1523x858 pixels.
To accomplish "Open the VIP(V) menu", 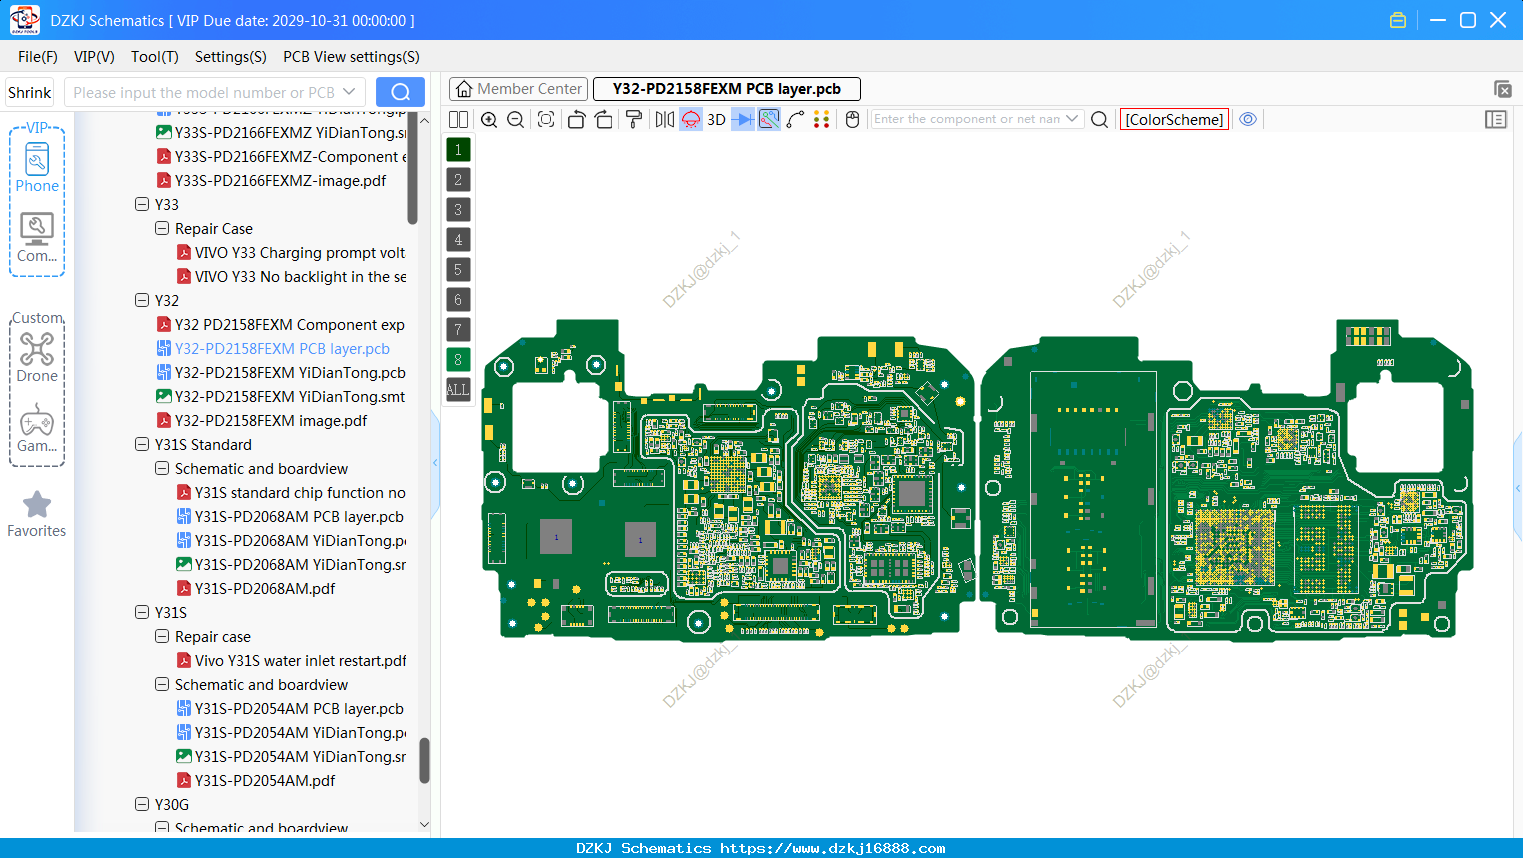I will click(94, 57).
